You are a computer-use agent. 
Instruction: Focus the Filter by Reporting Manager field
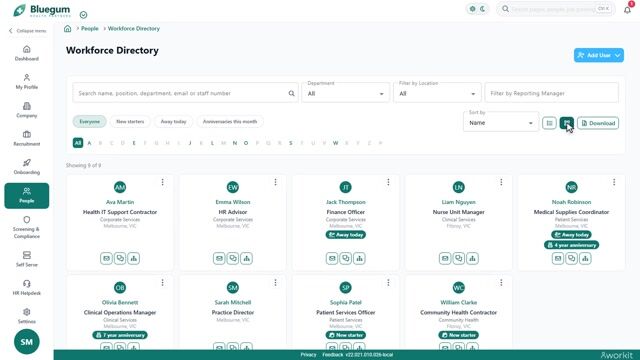(551, 93)
